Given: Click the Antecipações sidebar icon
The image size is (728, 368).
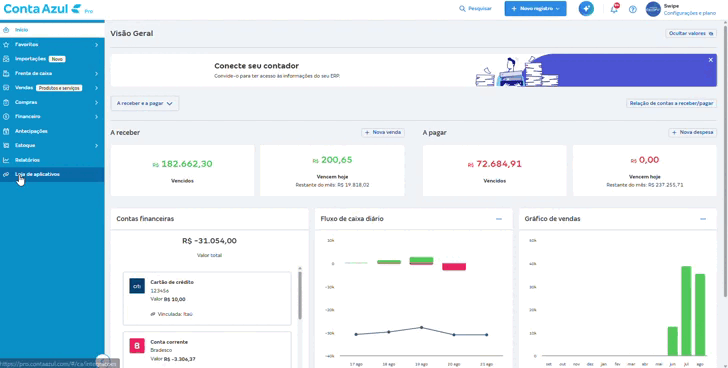Looking at the screenshot, I should (6, 131).
